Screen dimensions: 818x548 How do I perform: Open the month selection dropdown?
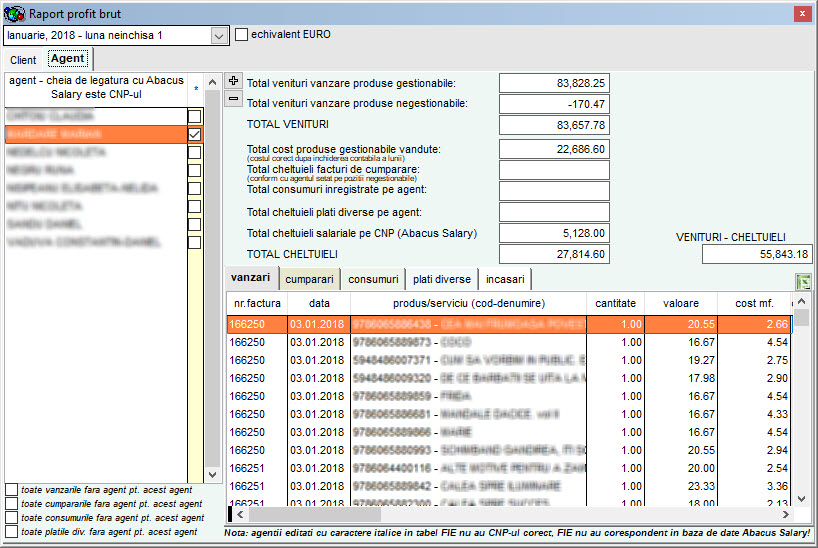click(x=219, y=36)
